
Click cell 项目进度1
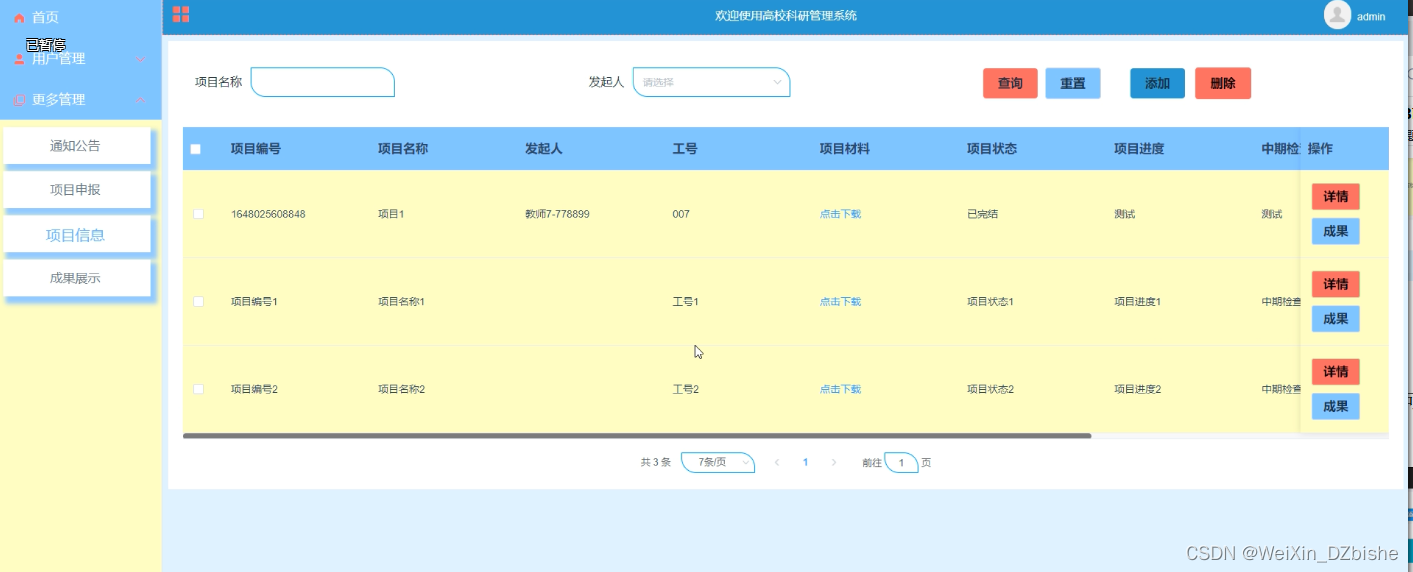click(1138, 301)
